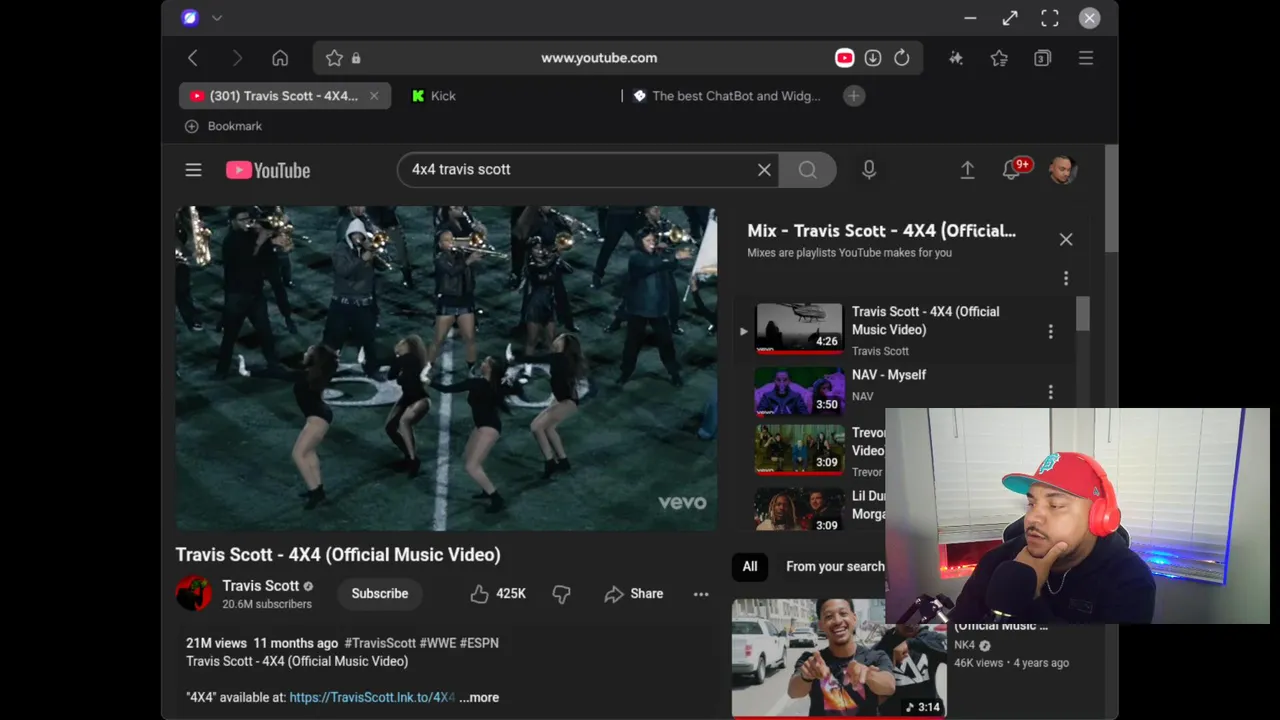The image size is (1280, 720).
Task: Go to YouTube home via logo
Action: coord(268,170)
